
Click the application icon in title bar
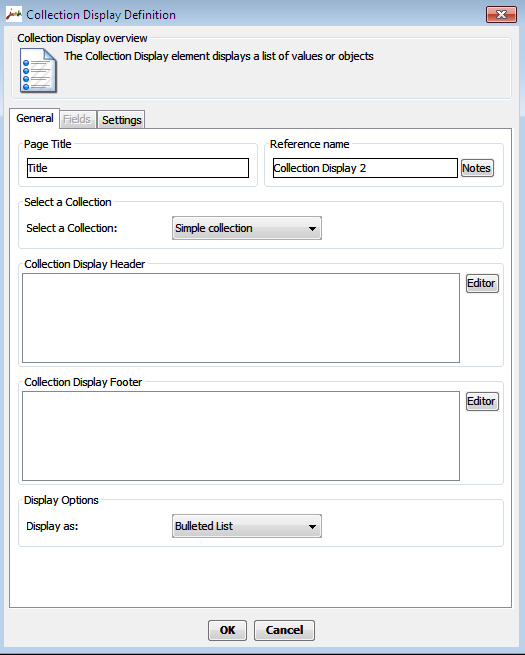click(x=13, y=15)
